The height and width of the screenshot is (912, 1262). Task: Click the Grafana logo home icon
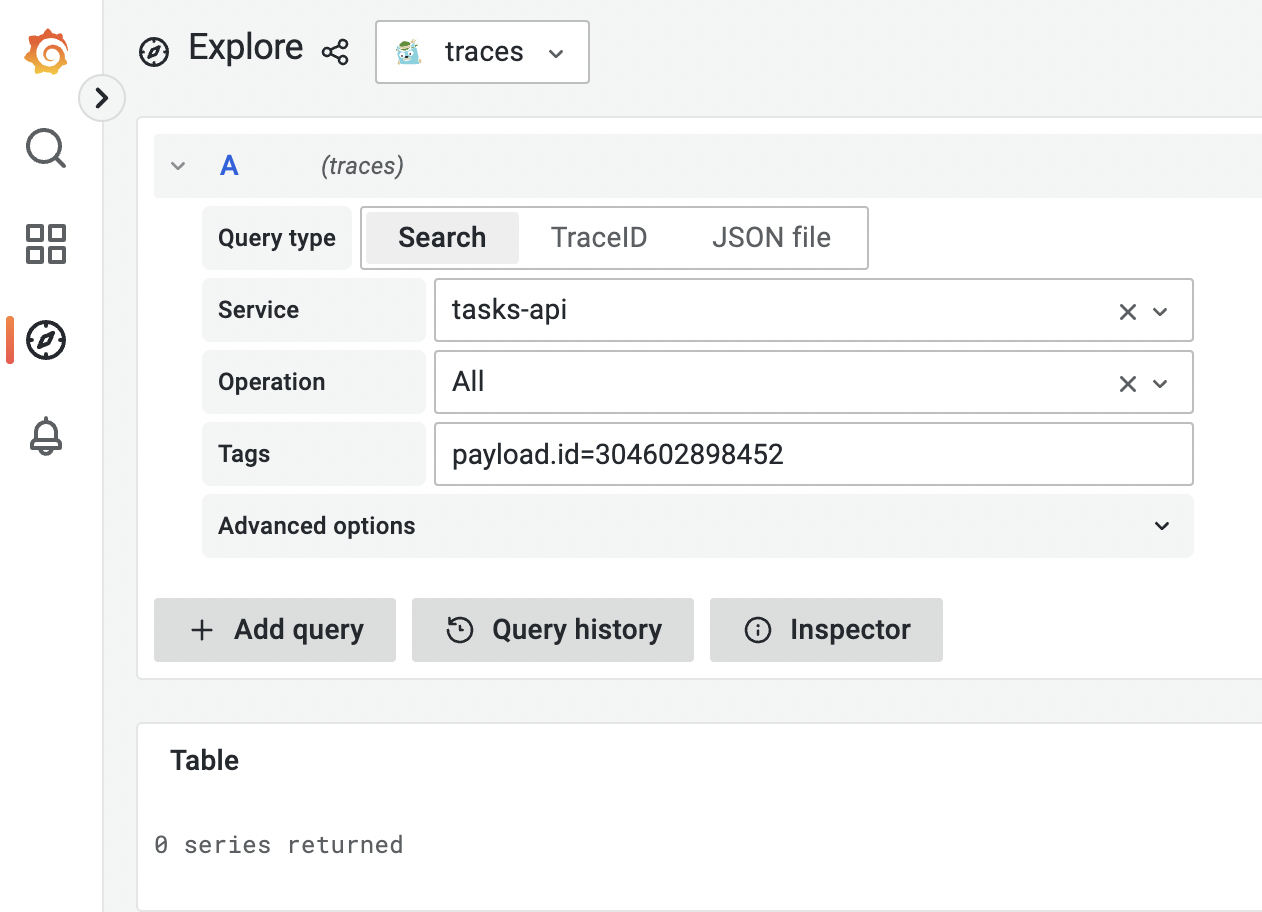(46, 52)
